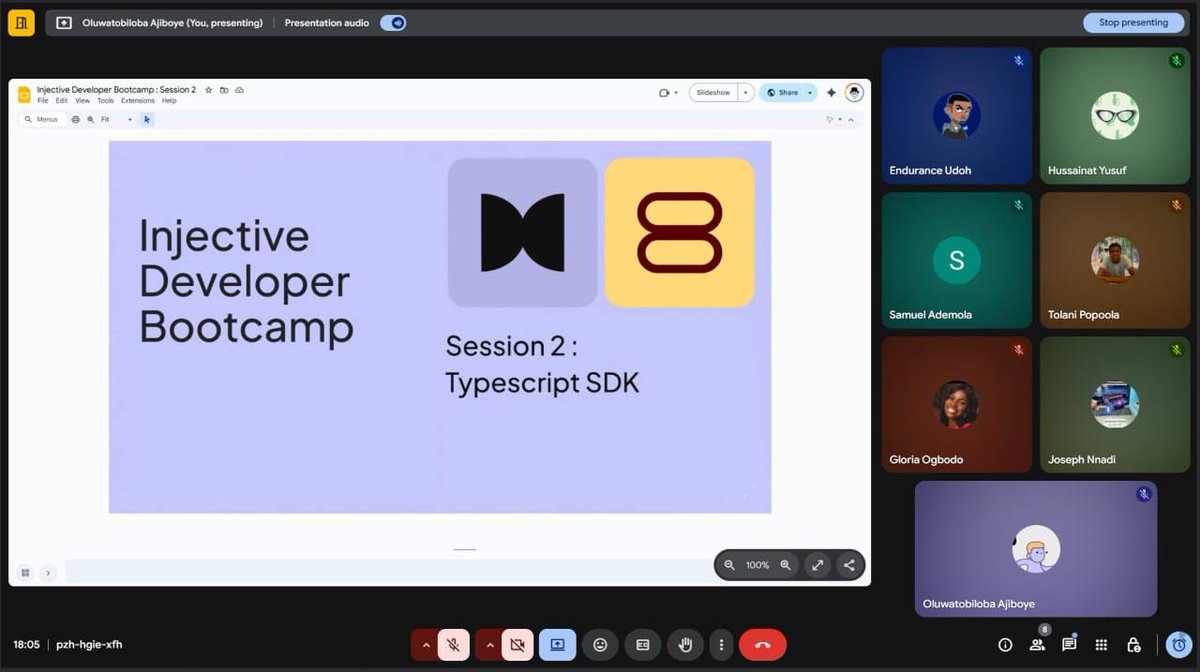This screenshot has width=1200, height=672.
Task: Start Slideshow button
Action: [714, 92]
